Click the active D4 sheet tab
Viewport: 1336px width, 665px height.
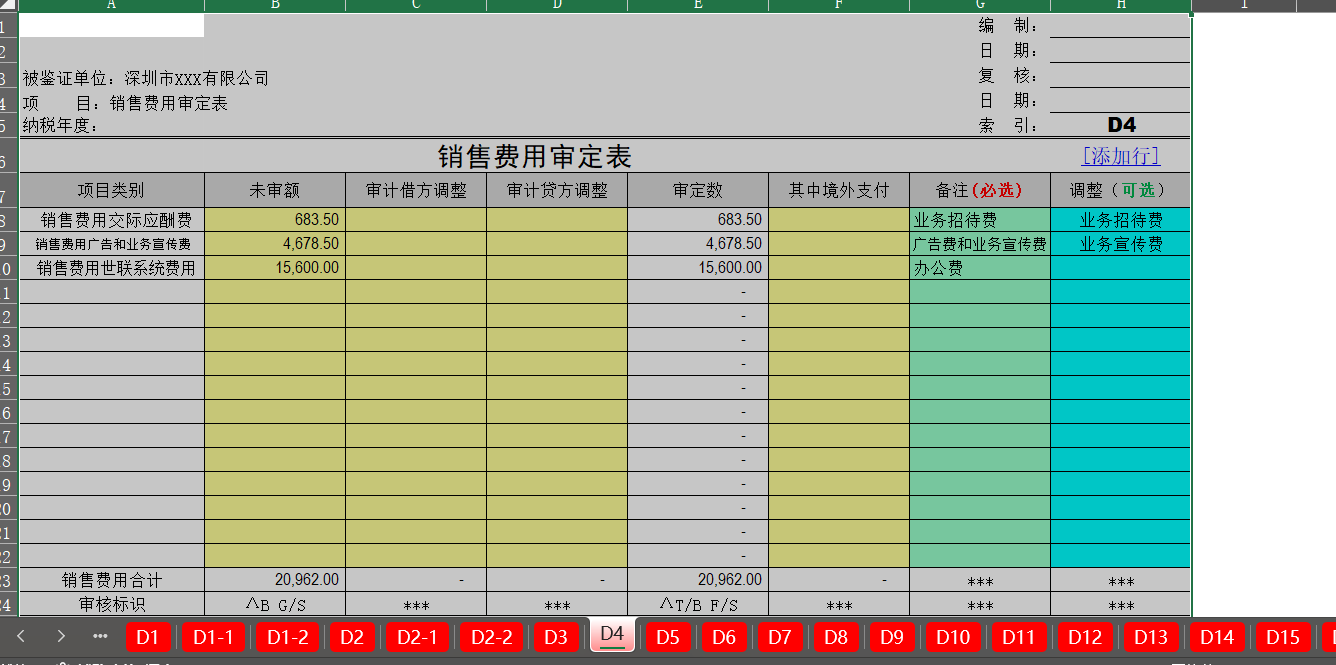click(x=613, y=634)
